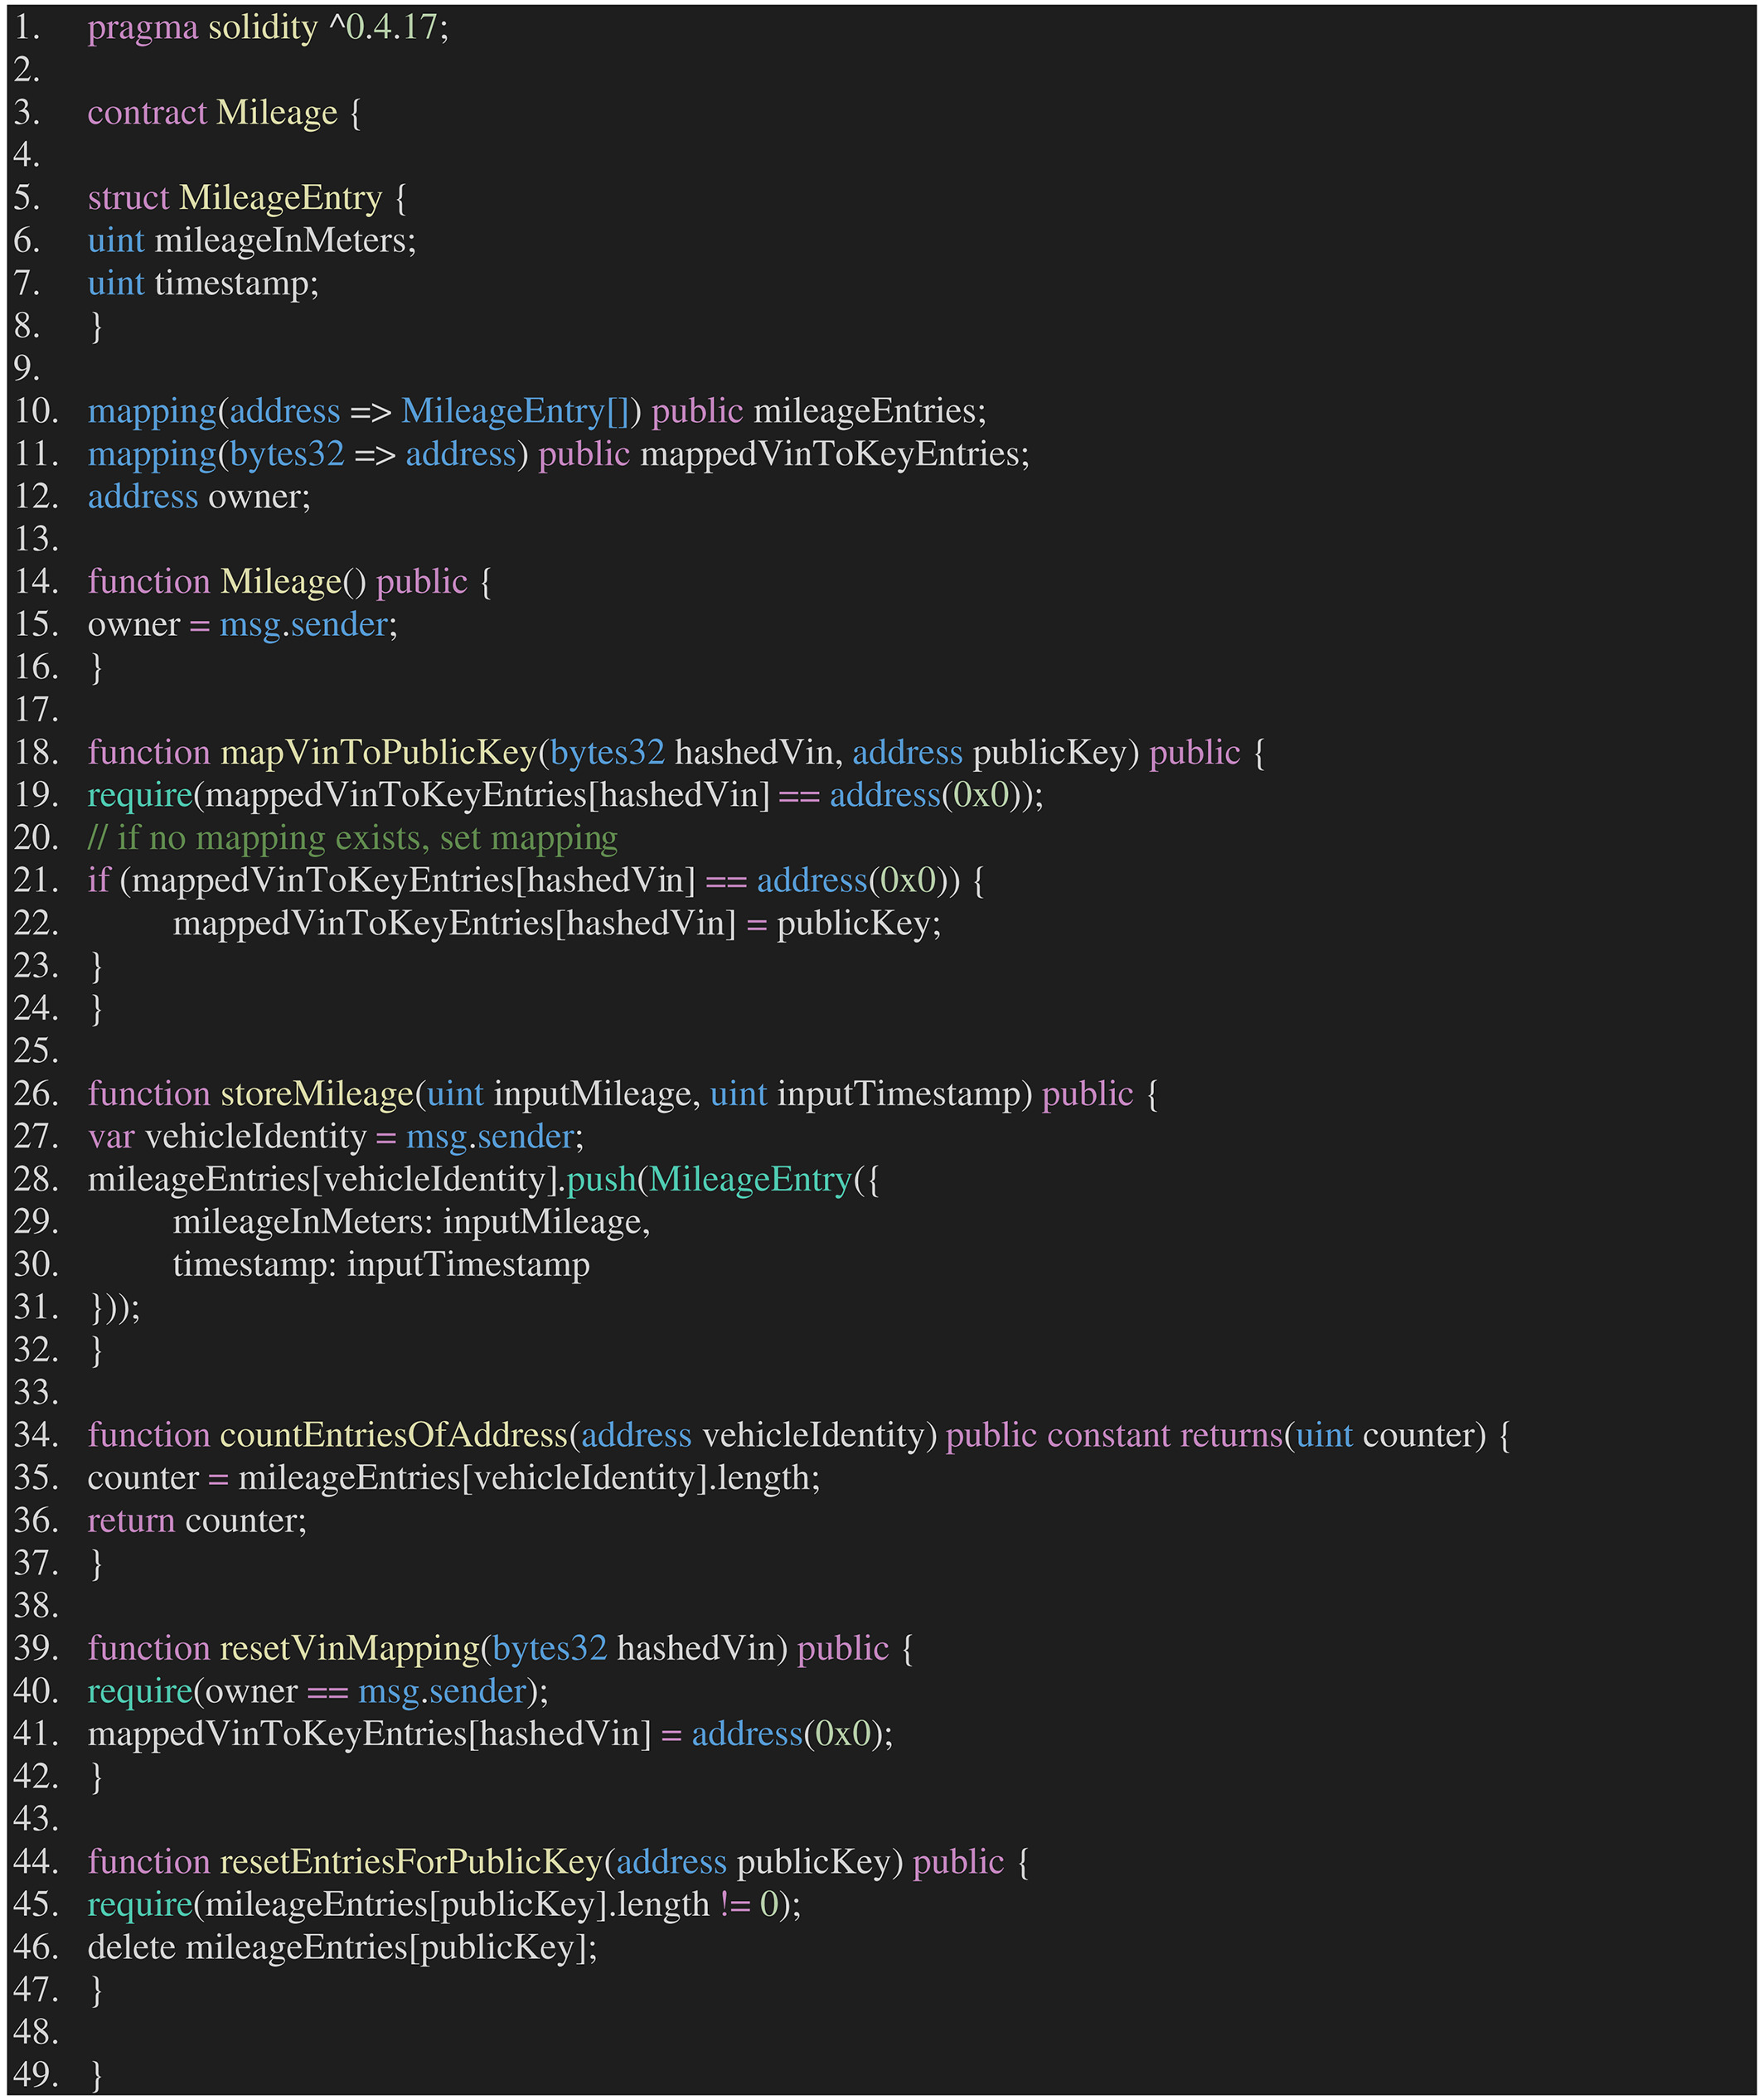This screenshot has width=1764, height=2100.
Task: Click 'owner = msg.sender;' assignment
Action: click(x=242, y=625)
